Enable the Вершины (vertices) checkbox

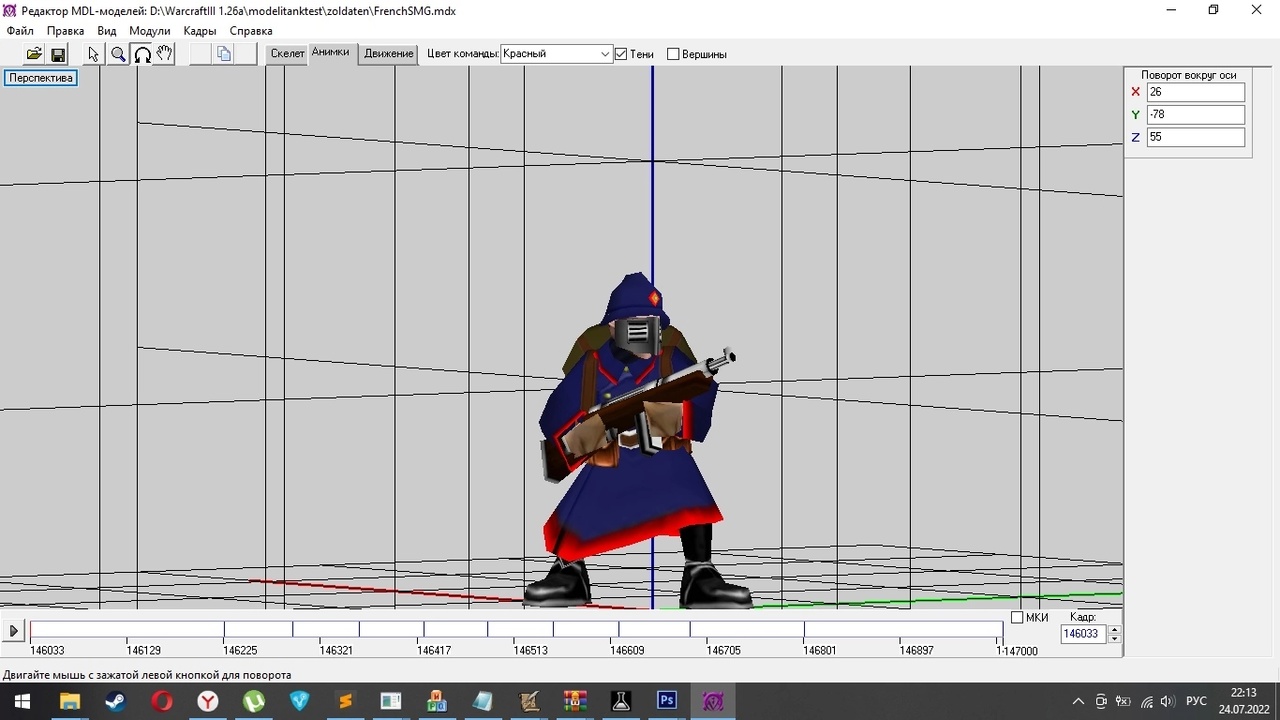[x=673, y=54]
